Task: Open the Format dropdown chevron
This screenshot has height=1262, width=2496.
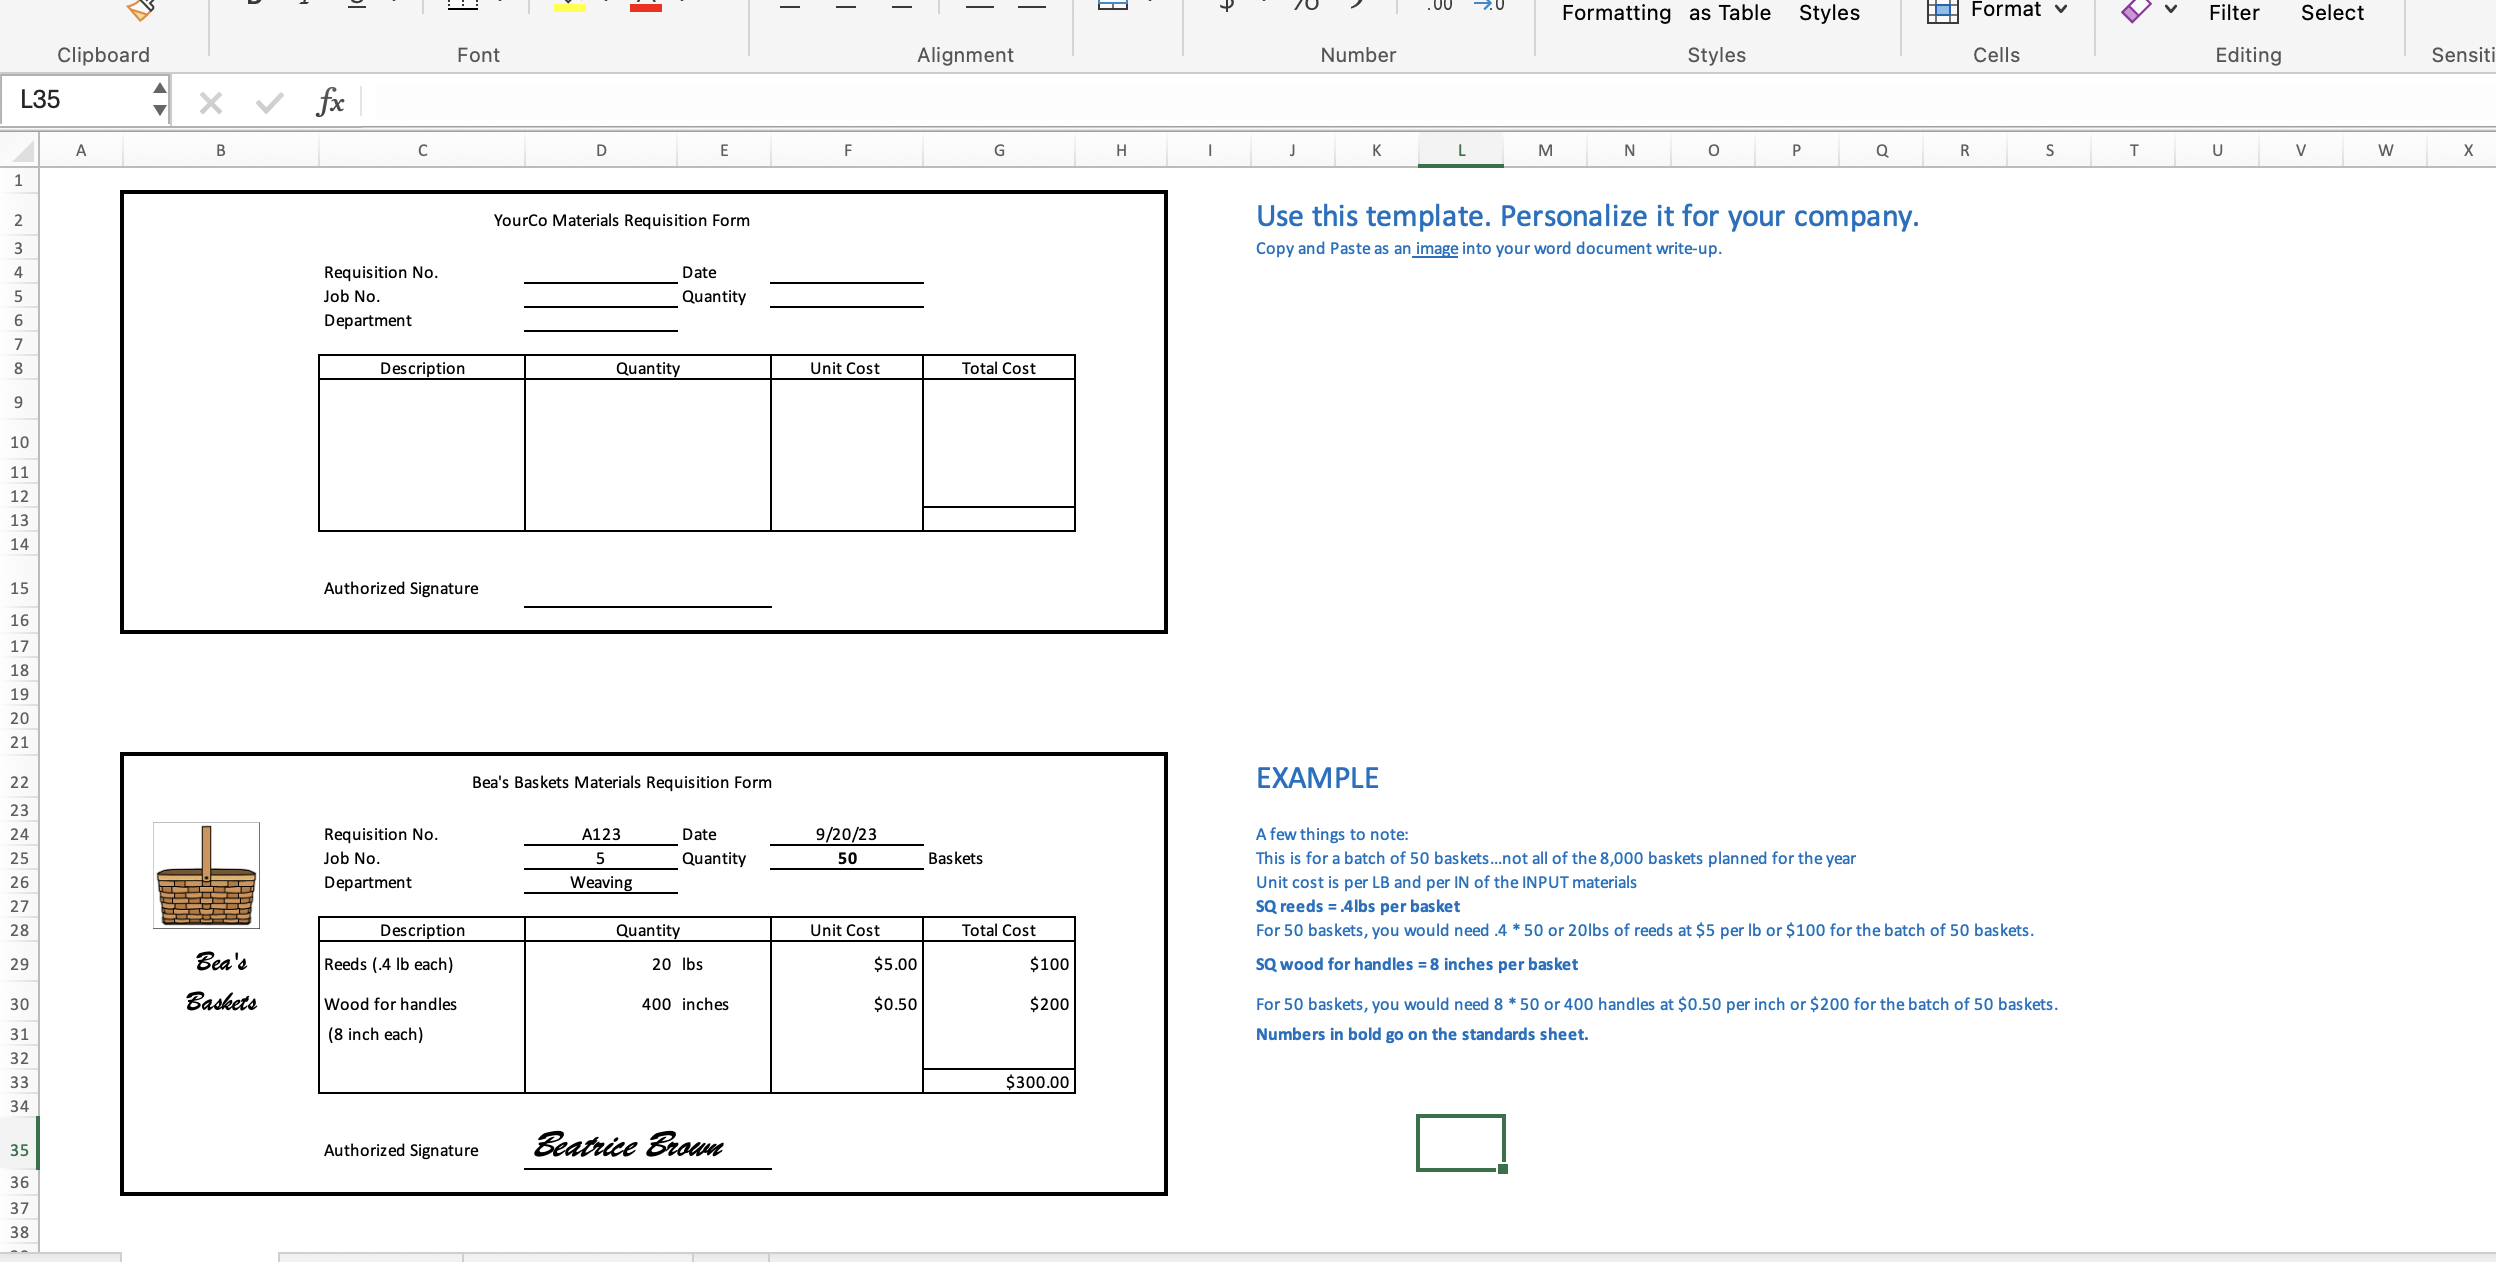Action: (x=2061, y=10)
